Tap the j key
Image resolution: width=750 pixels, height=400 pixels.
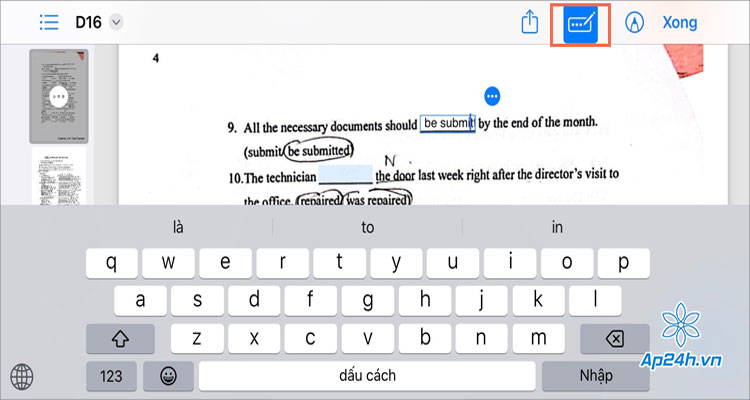tap(482, 301)
